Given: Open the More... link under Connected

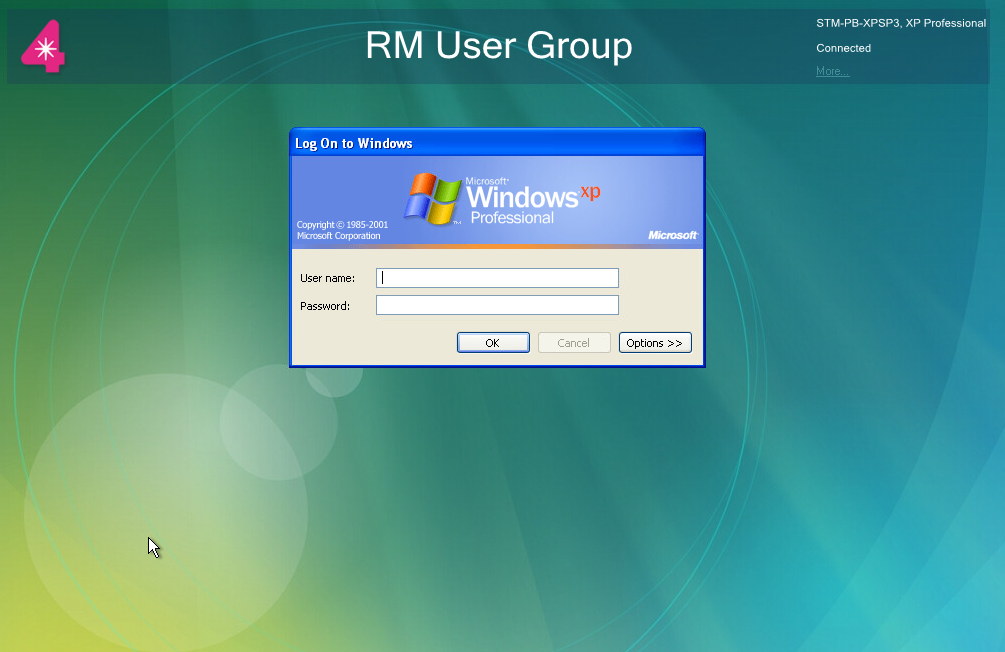Looking at the screenshot, I should coord(833,71).
